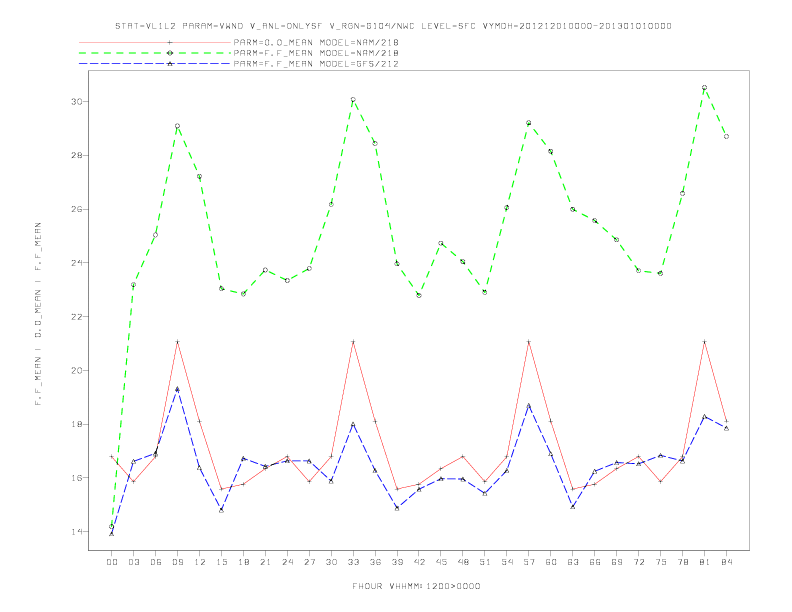792x612 pixels.
Task: Click red plus data point at hour 57 peak
Action: [529, 342]
